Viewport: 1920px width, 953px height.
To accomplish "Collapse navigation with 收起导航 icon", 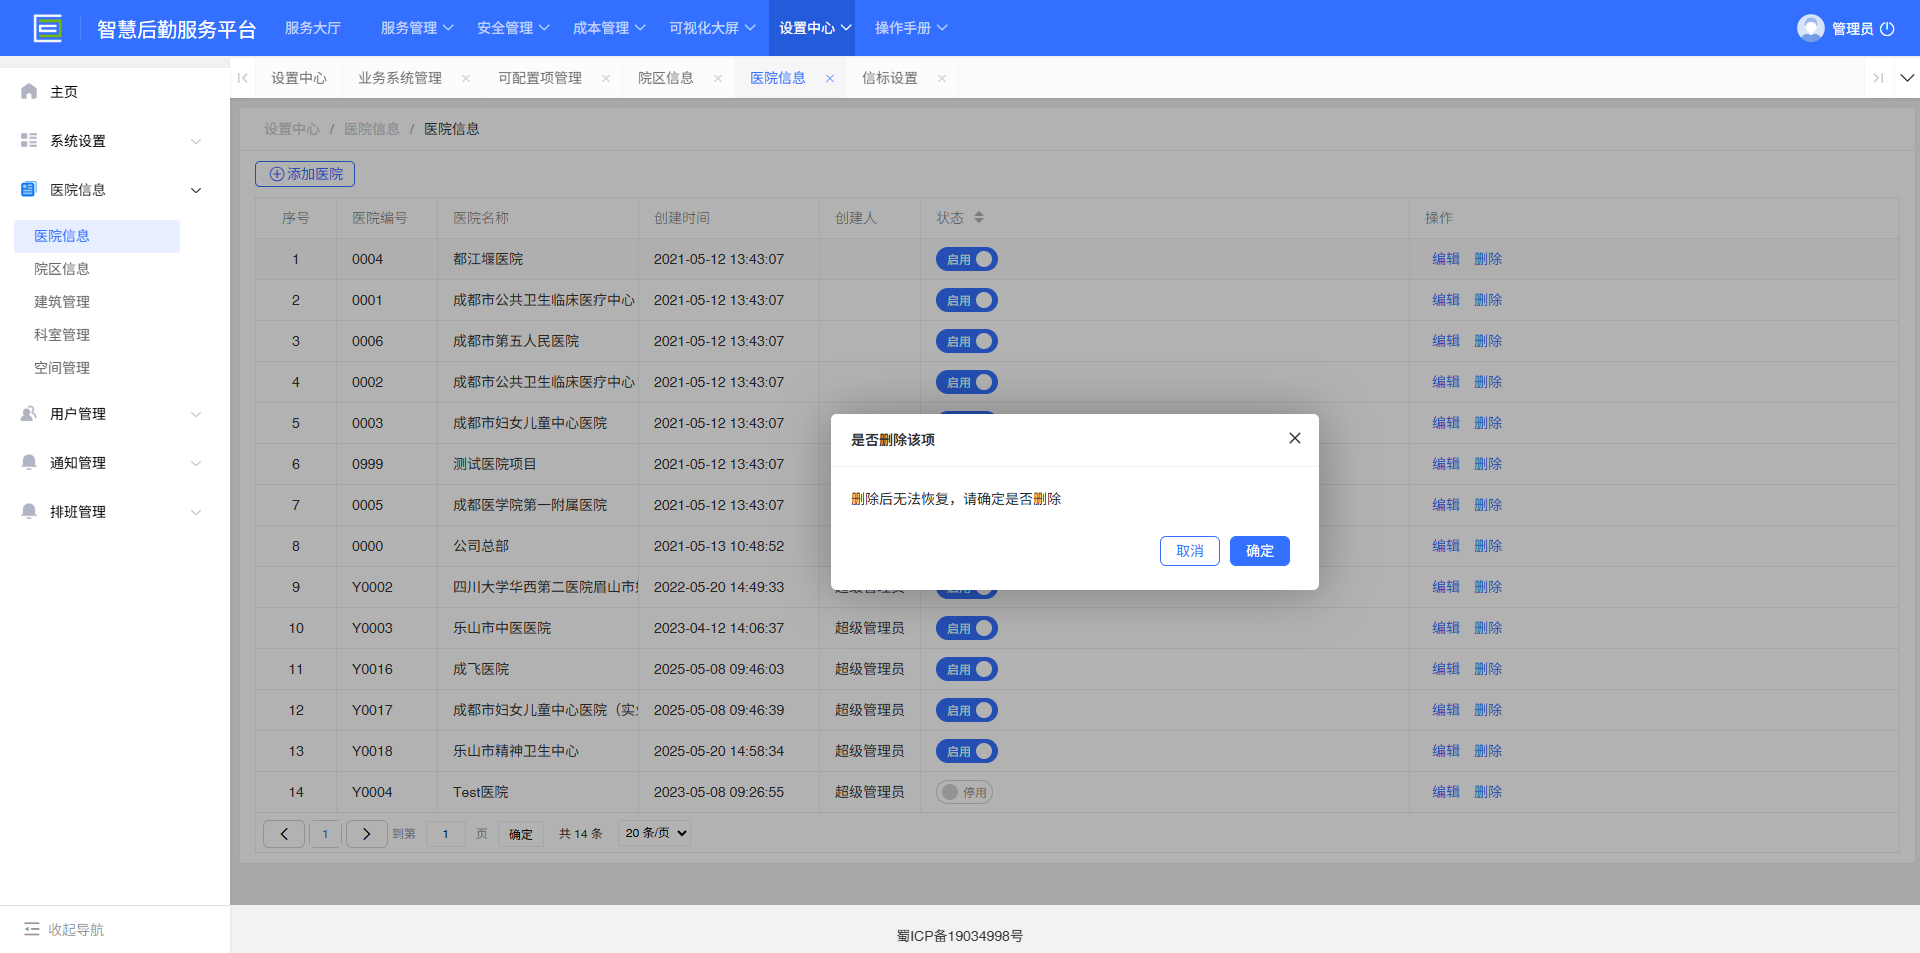I will 32,929.
